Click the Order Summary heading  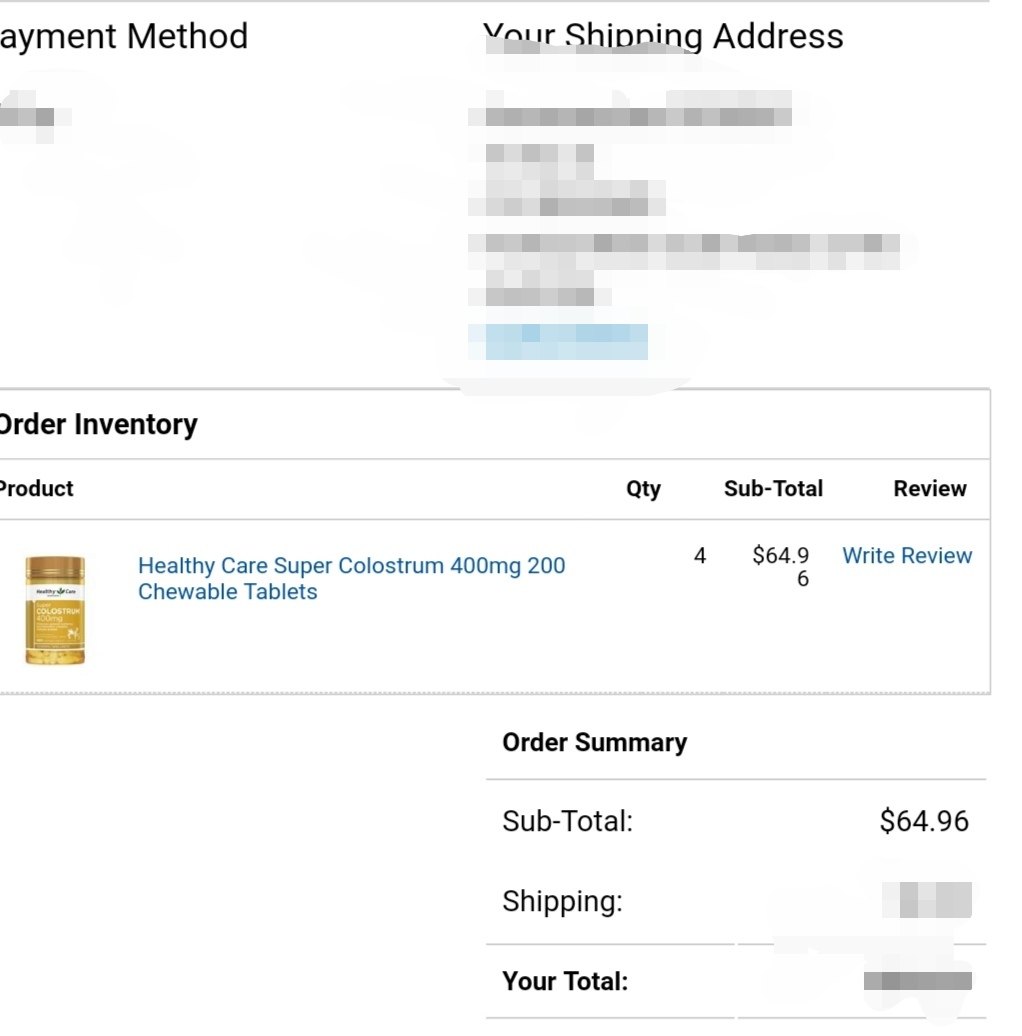[x=595, y=743]
